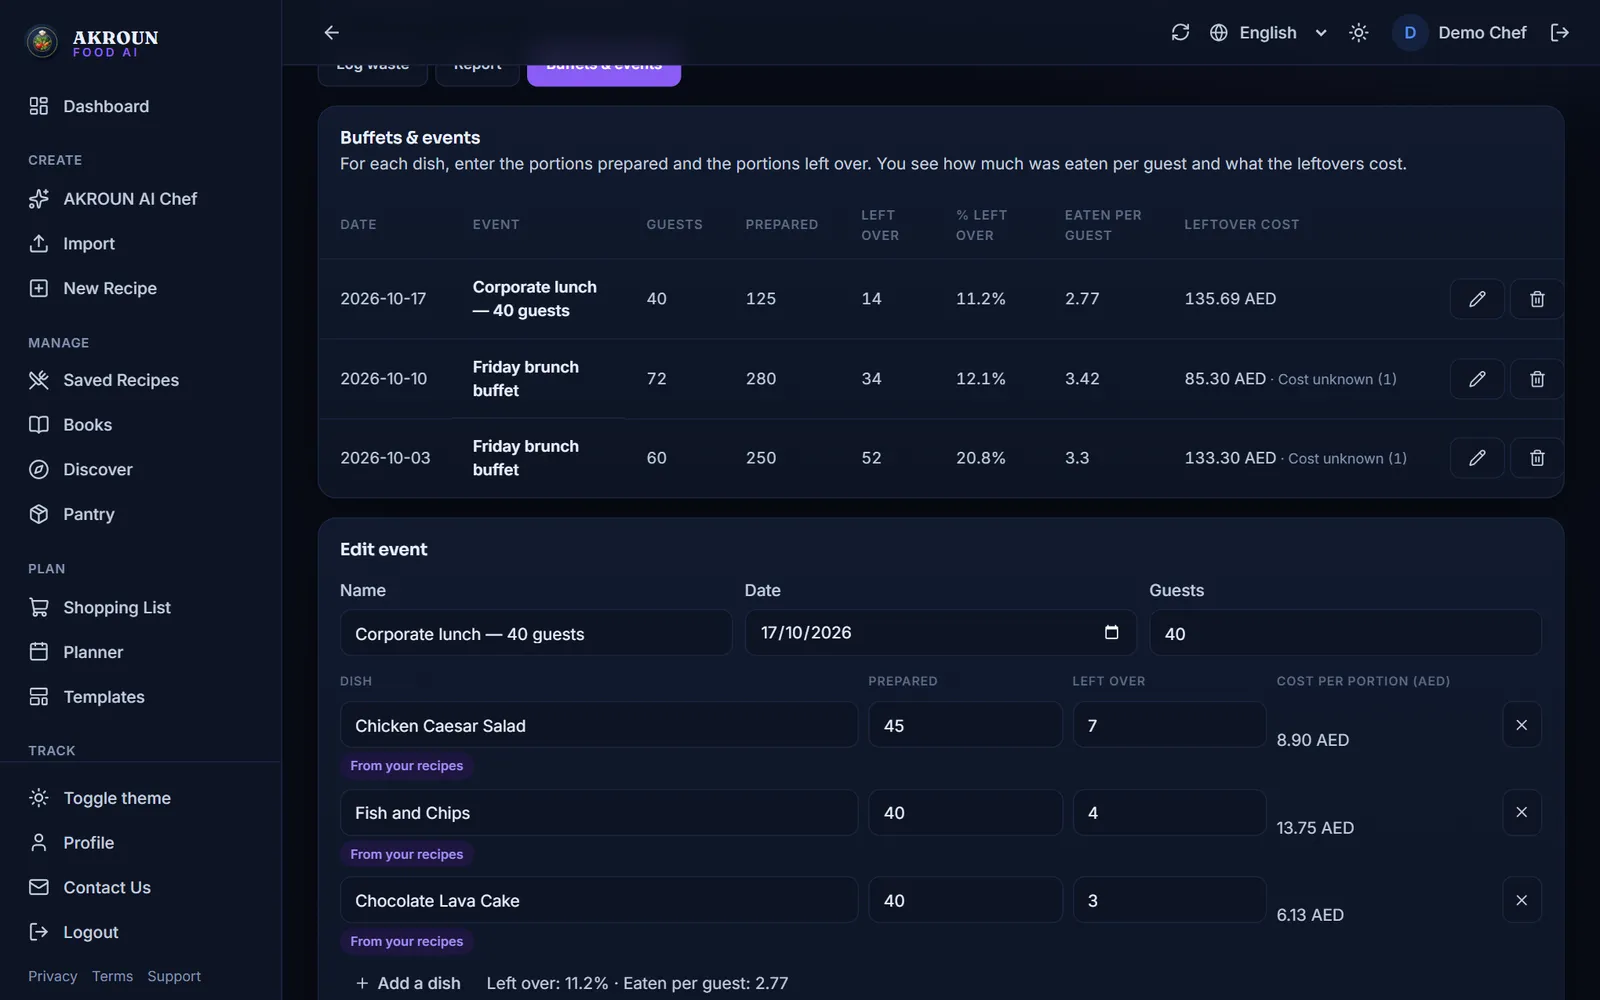Screen dimensions: 1600x1000
Task: Delete the Corporate lunch event row
Action: pyautogui.click(x=1537, y=299)
